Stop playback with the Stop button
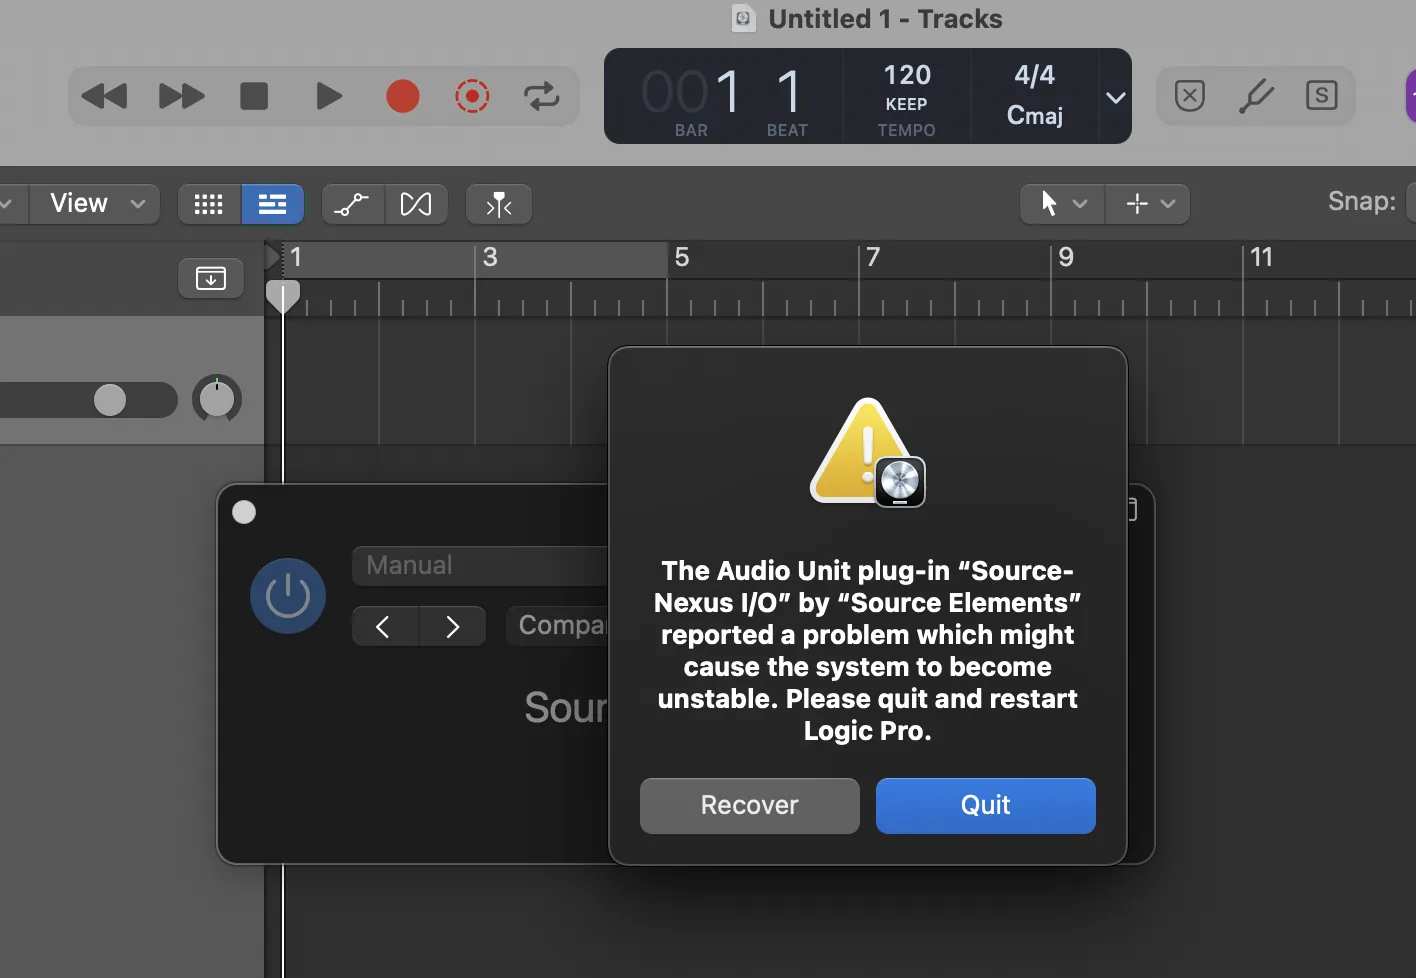Viewport: 1416px width, 978px height. 254,97
